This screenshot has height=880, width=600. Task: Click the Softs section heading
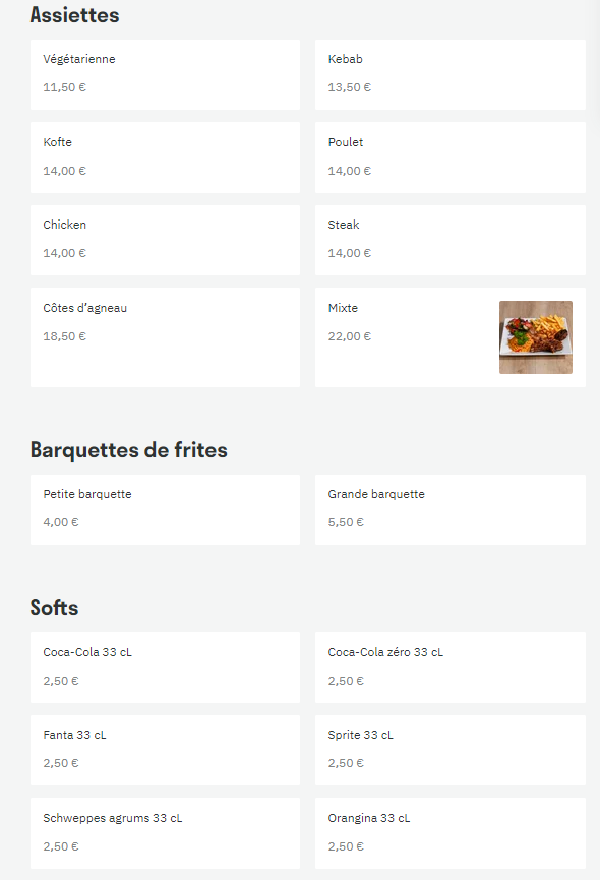[54, 608]
